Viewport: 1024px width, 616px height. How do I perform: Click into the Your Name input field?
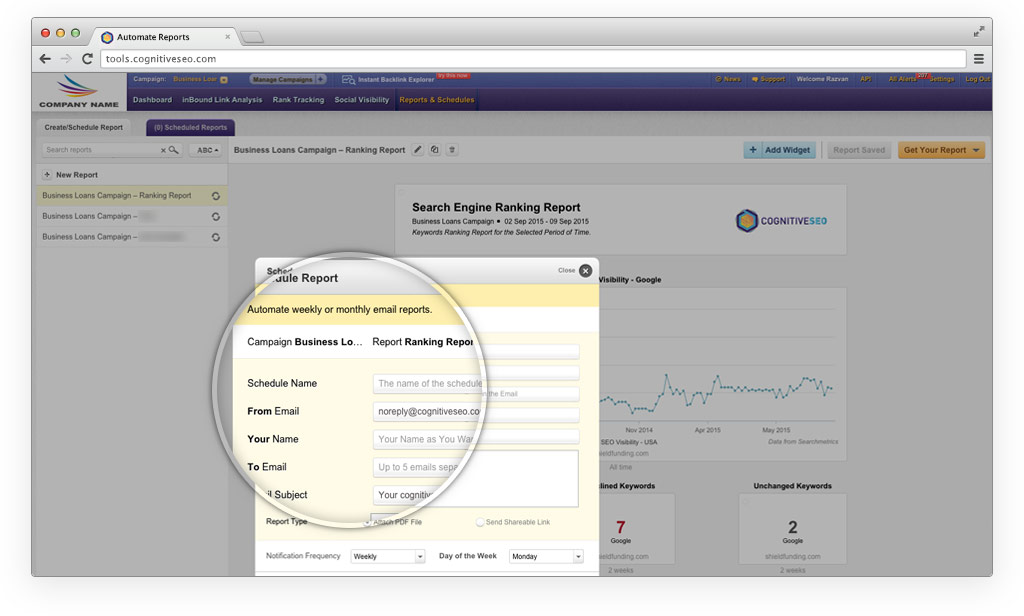pyautogui.click(x=423, y=439)
